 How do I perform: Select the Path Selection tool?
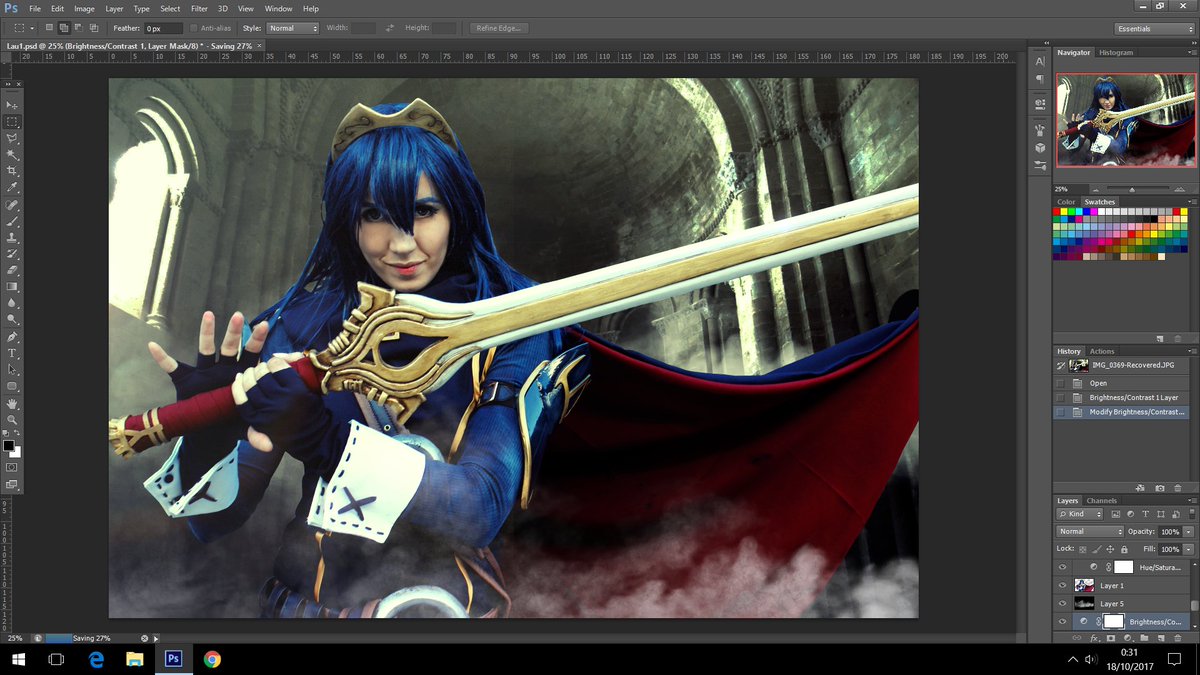(12, 370)
